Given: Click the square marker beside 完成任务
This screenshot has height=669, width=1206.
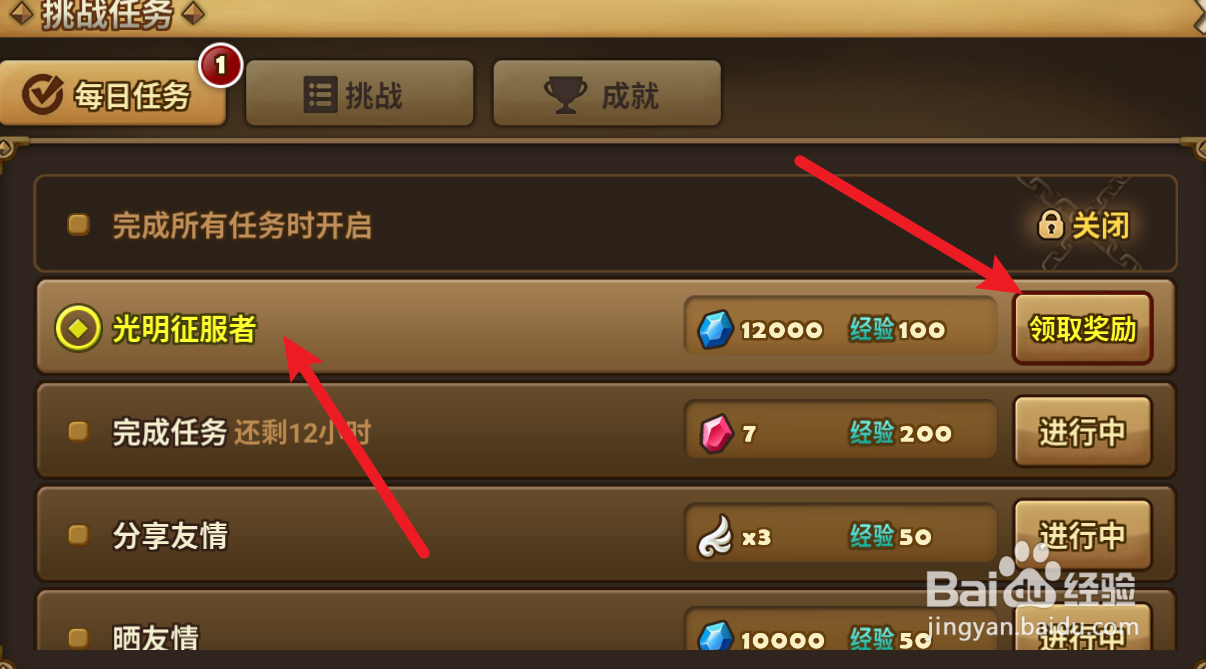Looking at the screenshot, I should pyautogui.click(x=78, y=432).
